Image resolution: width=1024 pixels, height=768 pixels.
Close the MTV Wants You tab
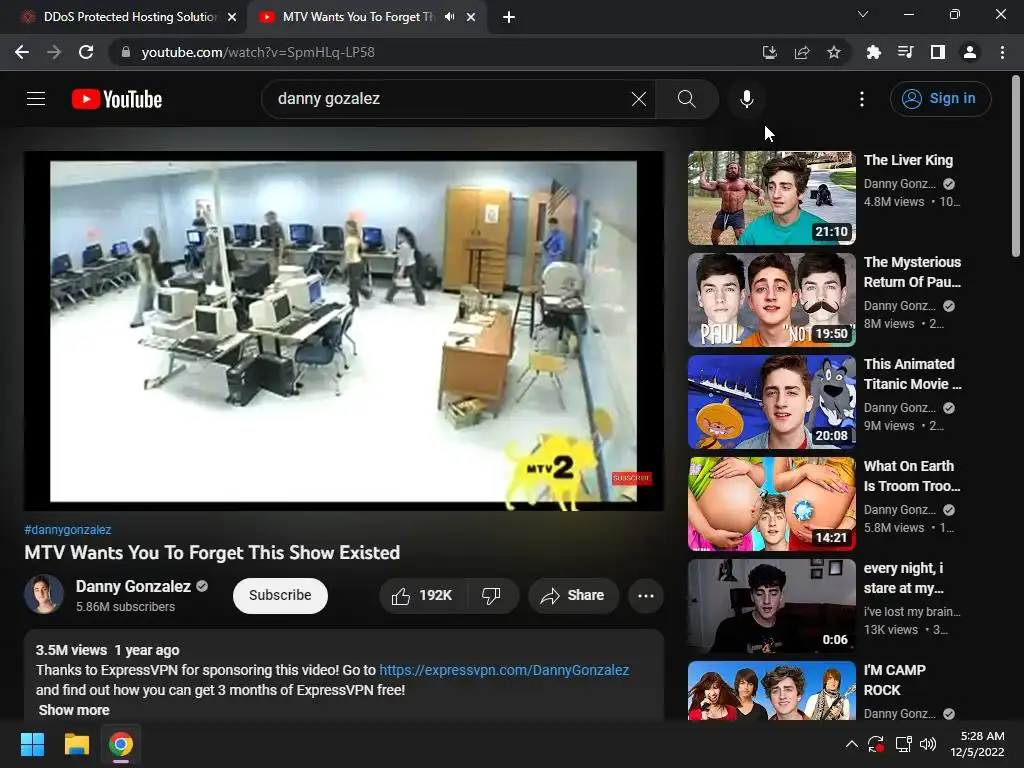pyautogui.click(x=471, y=17)
